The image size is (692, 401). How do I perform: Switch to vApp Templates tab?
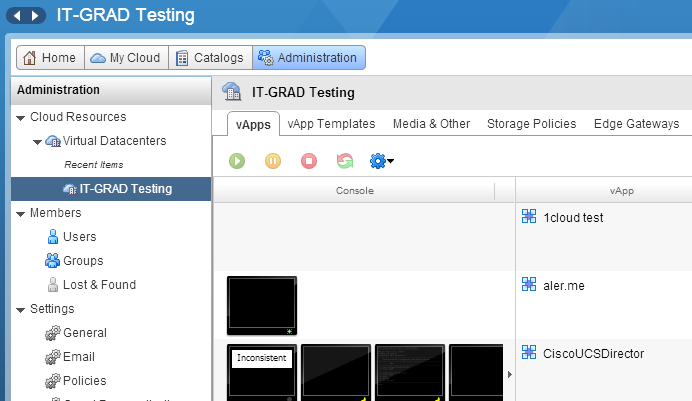click(331, 124)
